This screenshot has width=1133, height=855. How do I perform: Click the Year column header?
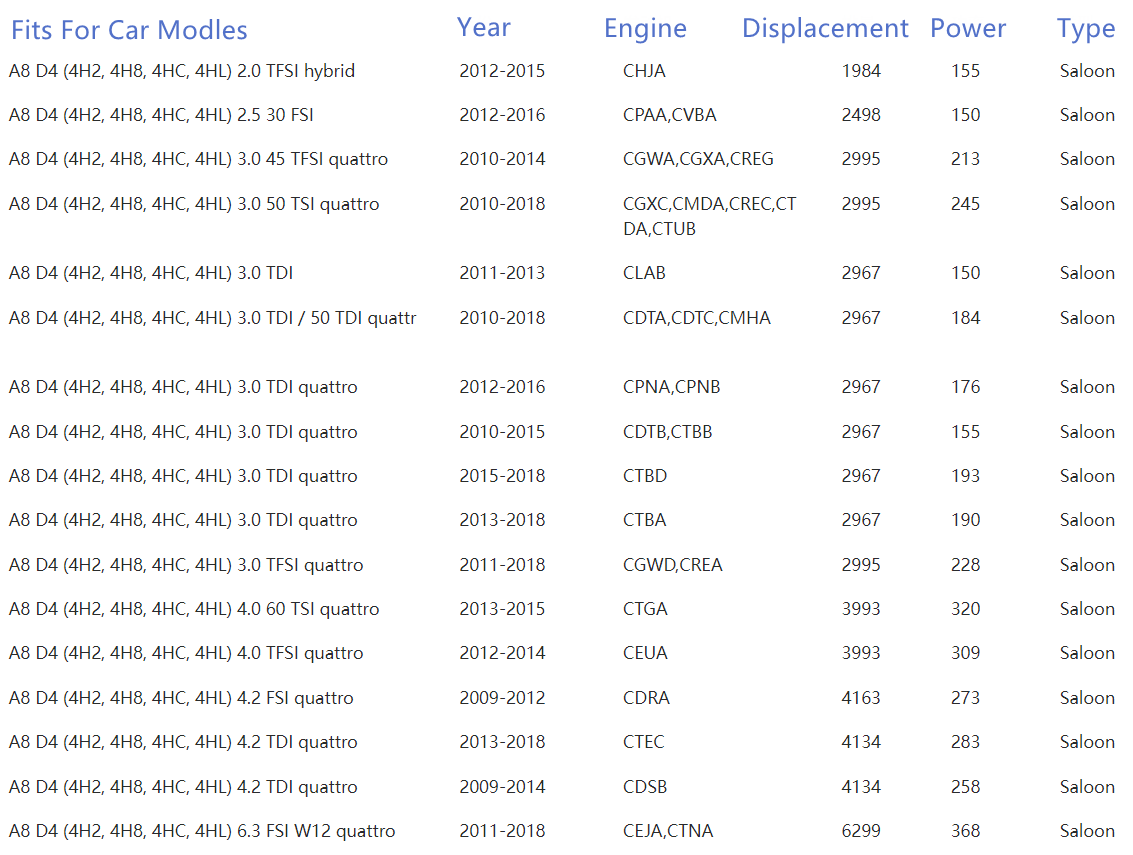pyautogui.click(x=483, y=27)
